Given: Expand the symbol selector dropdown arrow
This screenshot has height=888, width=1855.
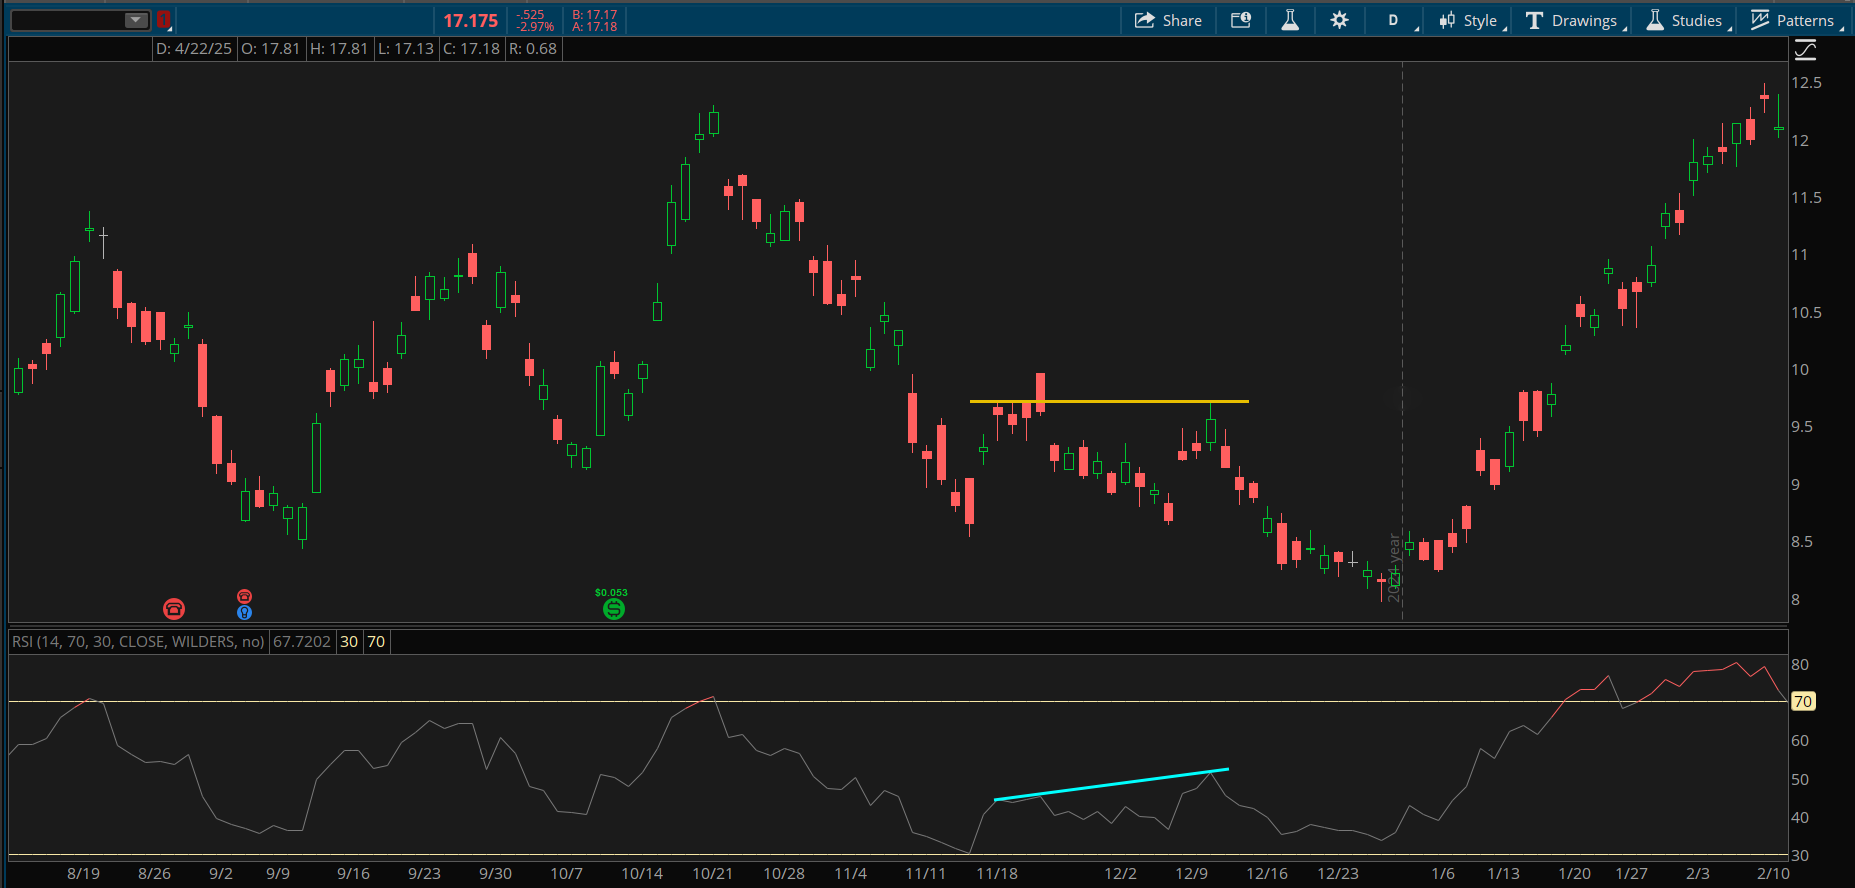Looking at the screenshot, I should 136,20.
